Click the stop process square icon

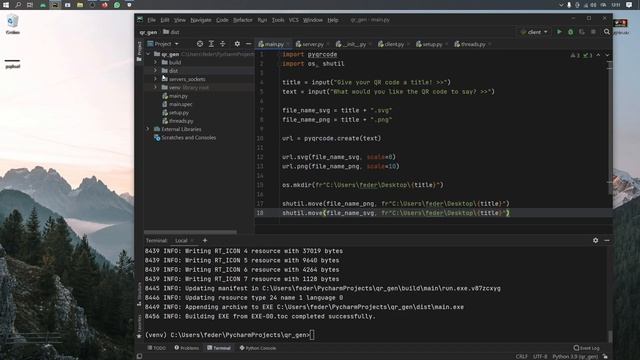pos(593,32)
